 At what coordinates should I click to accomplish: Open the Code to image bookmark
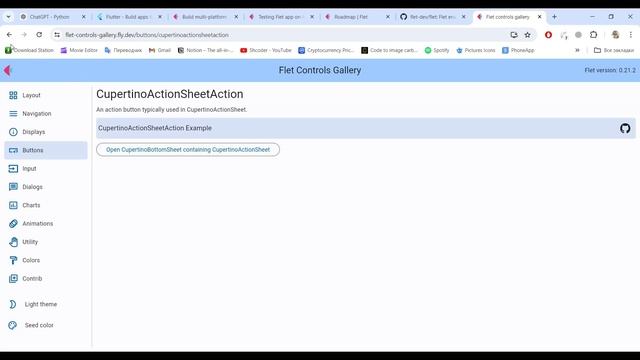click(389, 50)
